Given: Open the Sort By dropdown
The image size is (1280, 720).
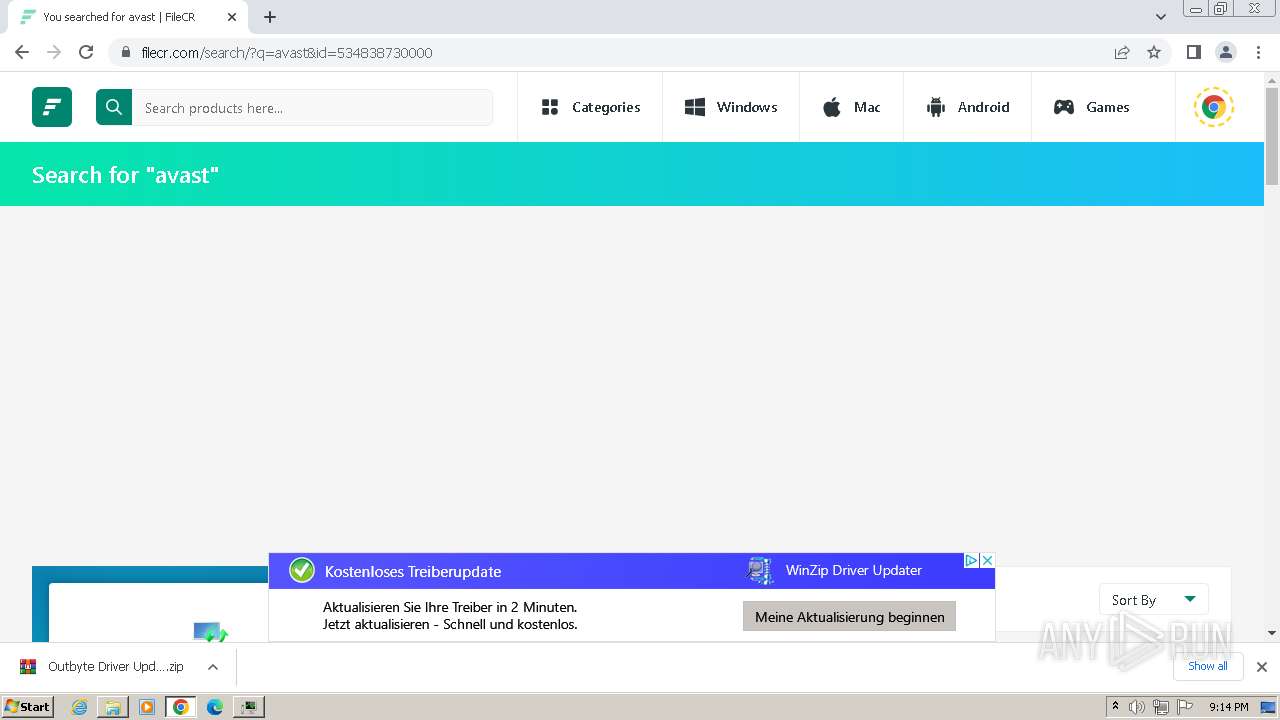Looking at the screenshot, I should tap(1154, 599).
